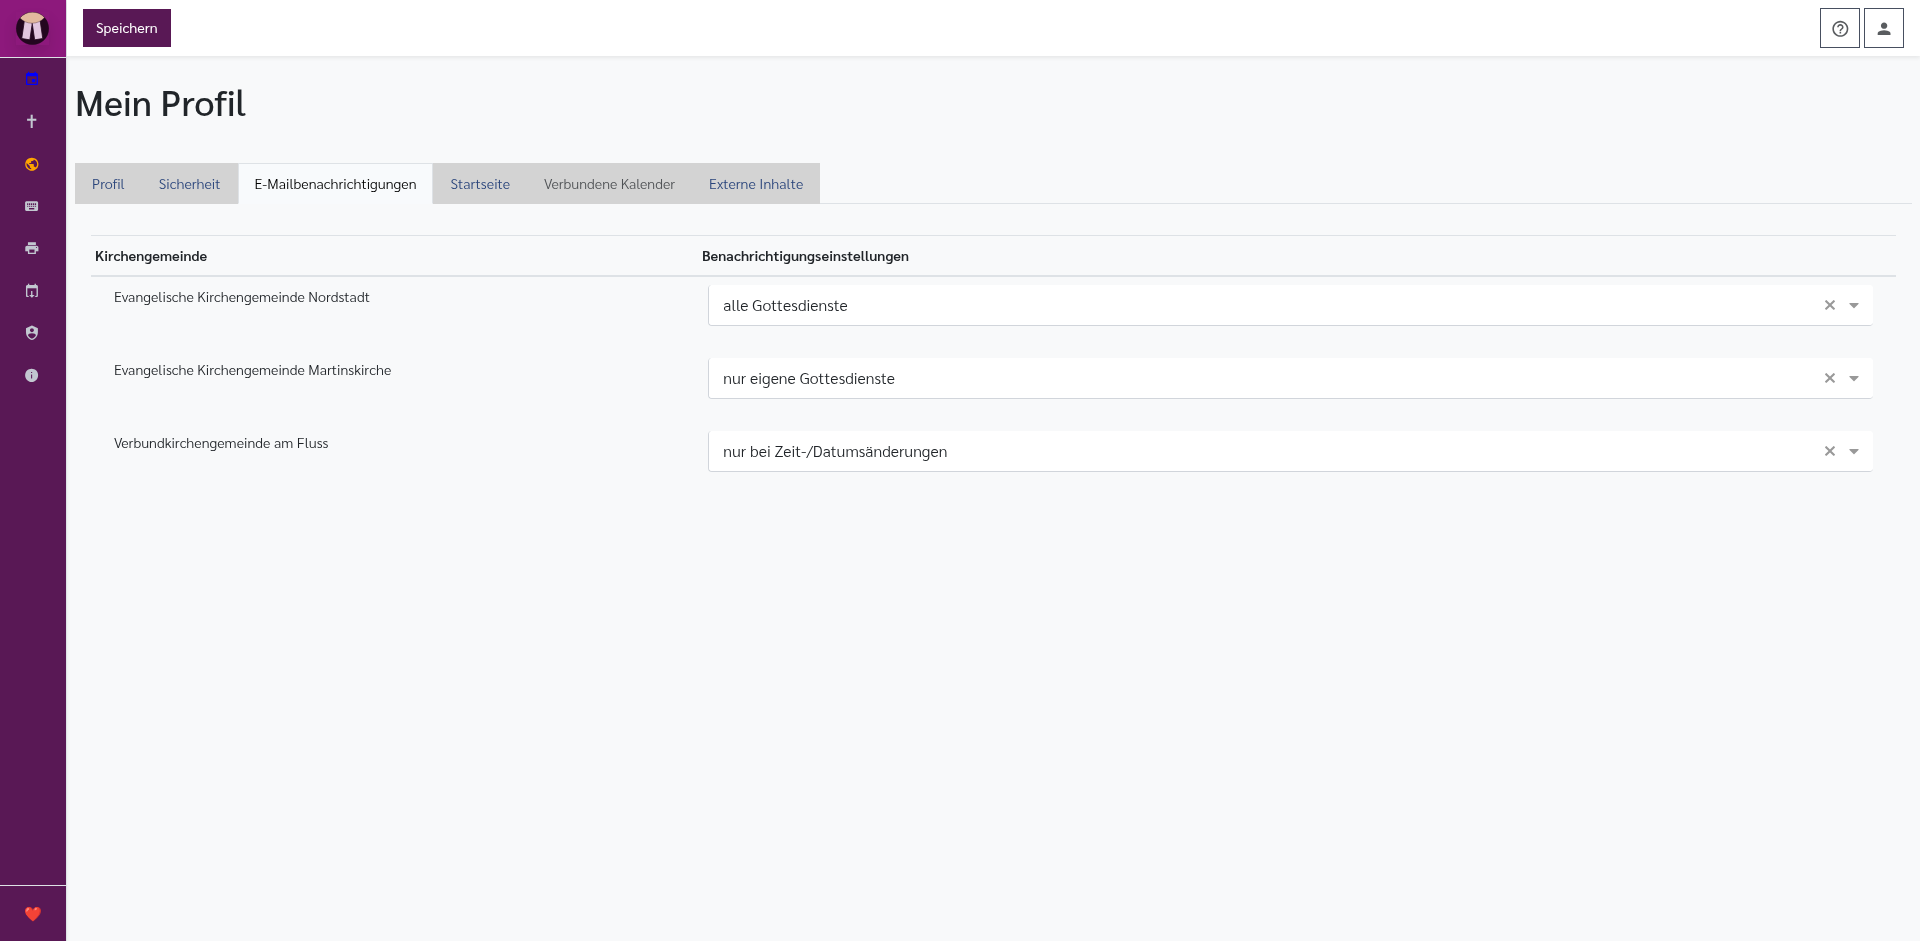Click the Speichern button
The width and height of the screenshot is (1920, 941).
pyautogui.click(x=127, y=28)
